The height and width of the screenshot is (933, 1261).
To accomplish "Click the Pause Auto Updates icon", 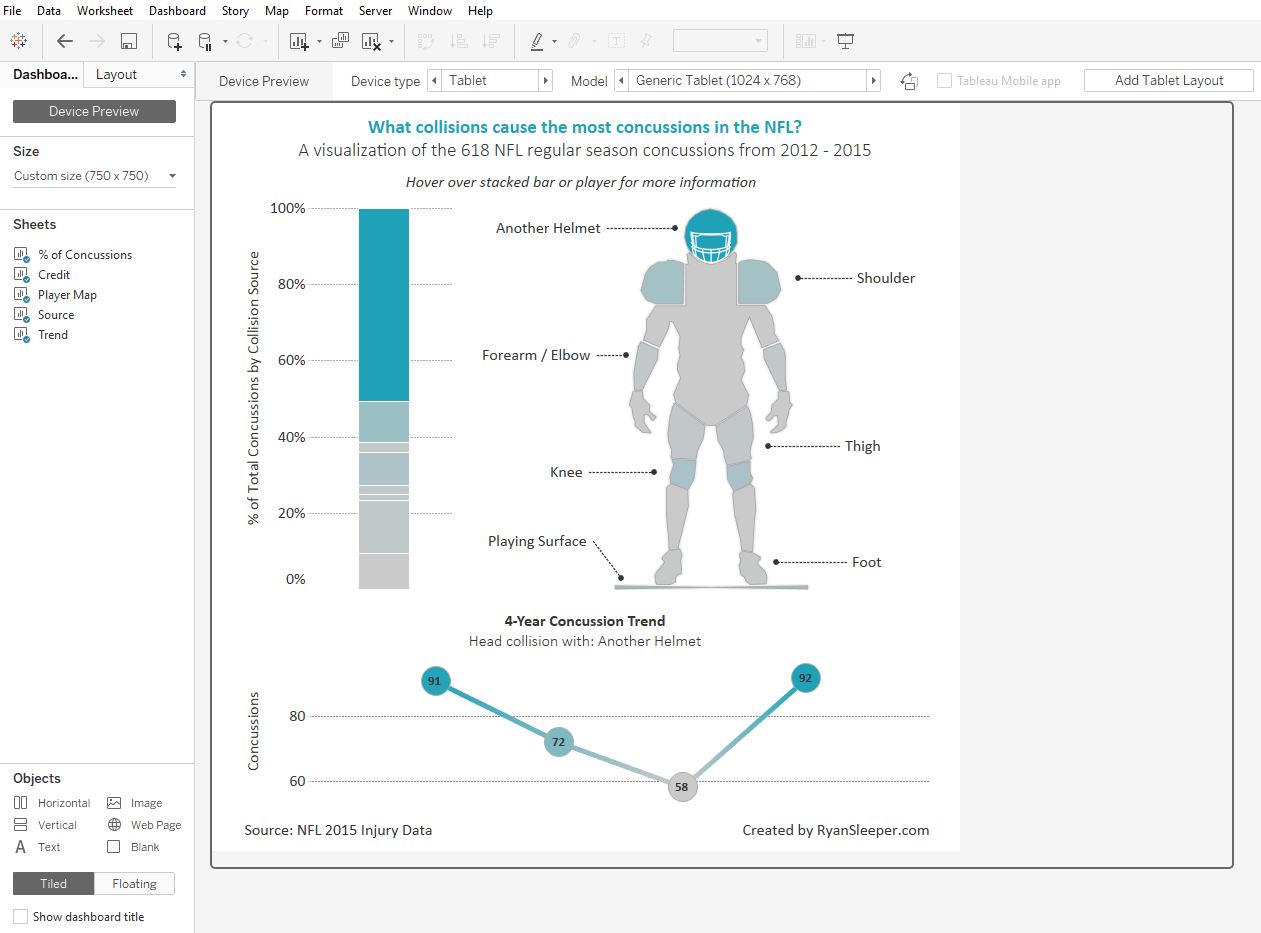I will pos(205,41).
